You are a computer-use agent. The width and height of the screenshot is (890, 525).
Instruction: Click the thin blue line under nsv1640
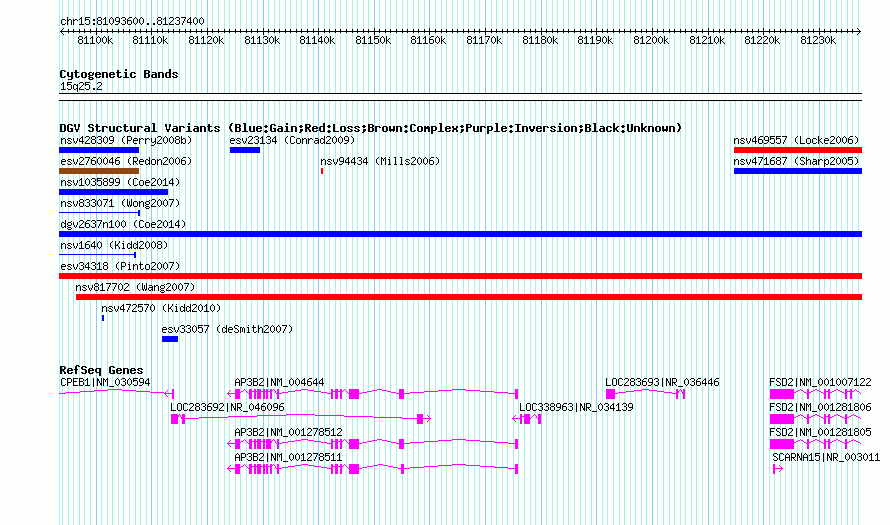[x=97, y=255]
